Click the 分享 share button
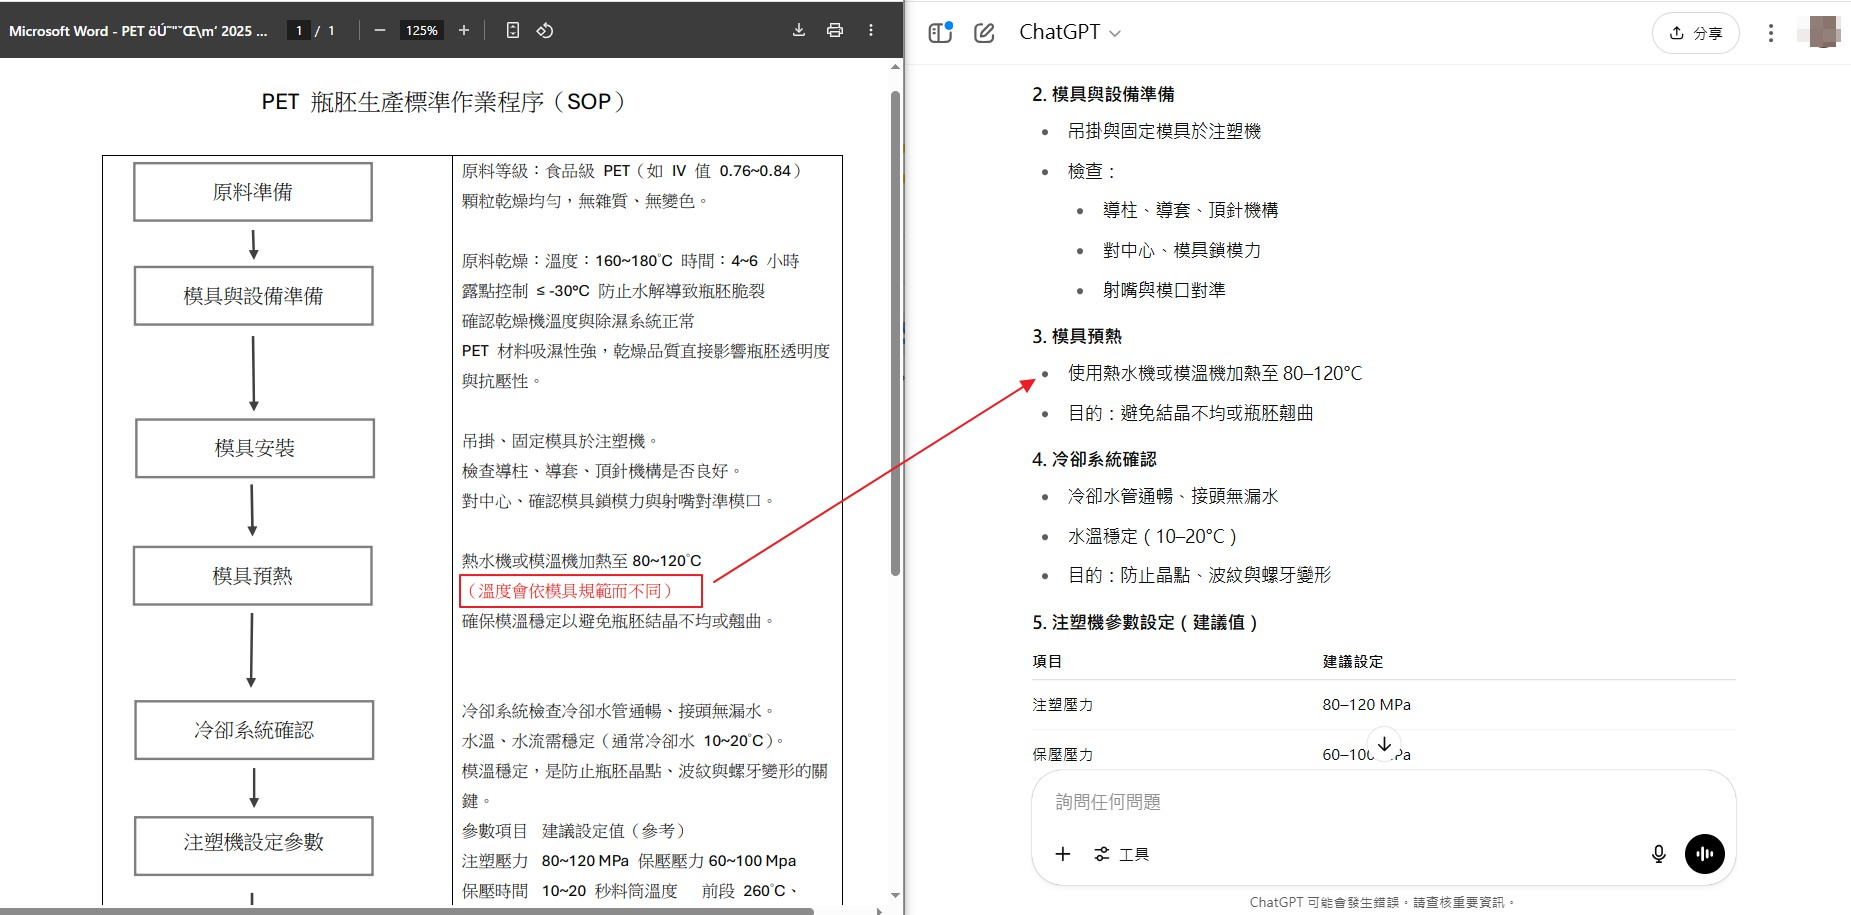 [x=1695, y=33]
